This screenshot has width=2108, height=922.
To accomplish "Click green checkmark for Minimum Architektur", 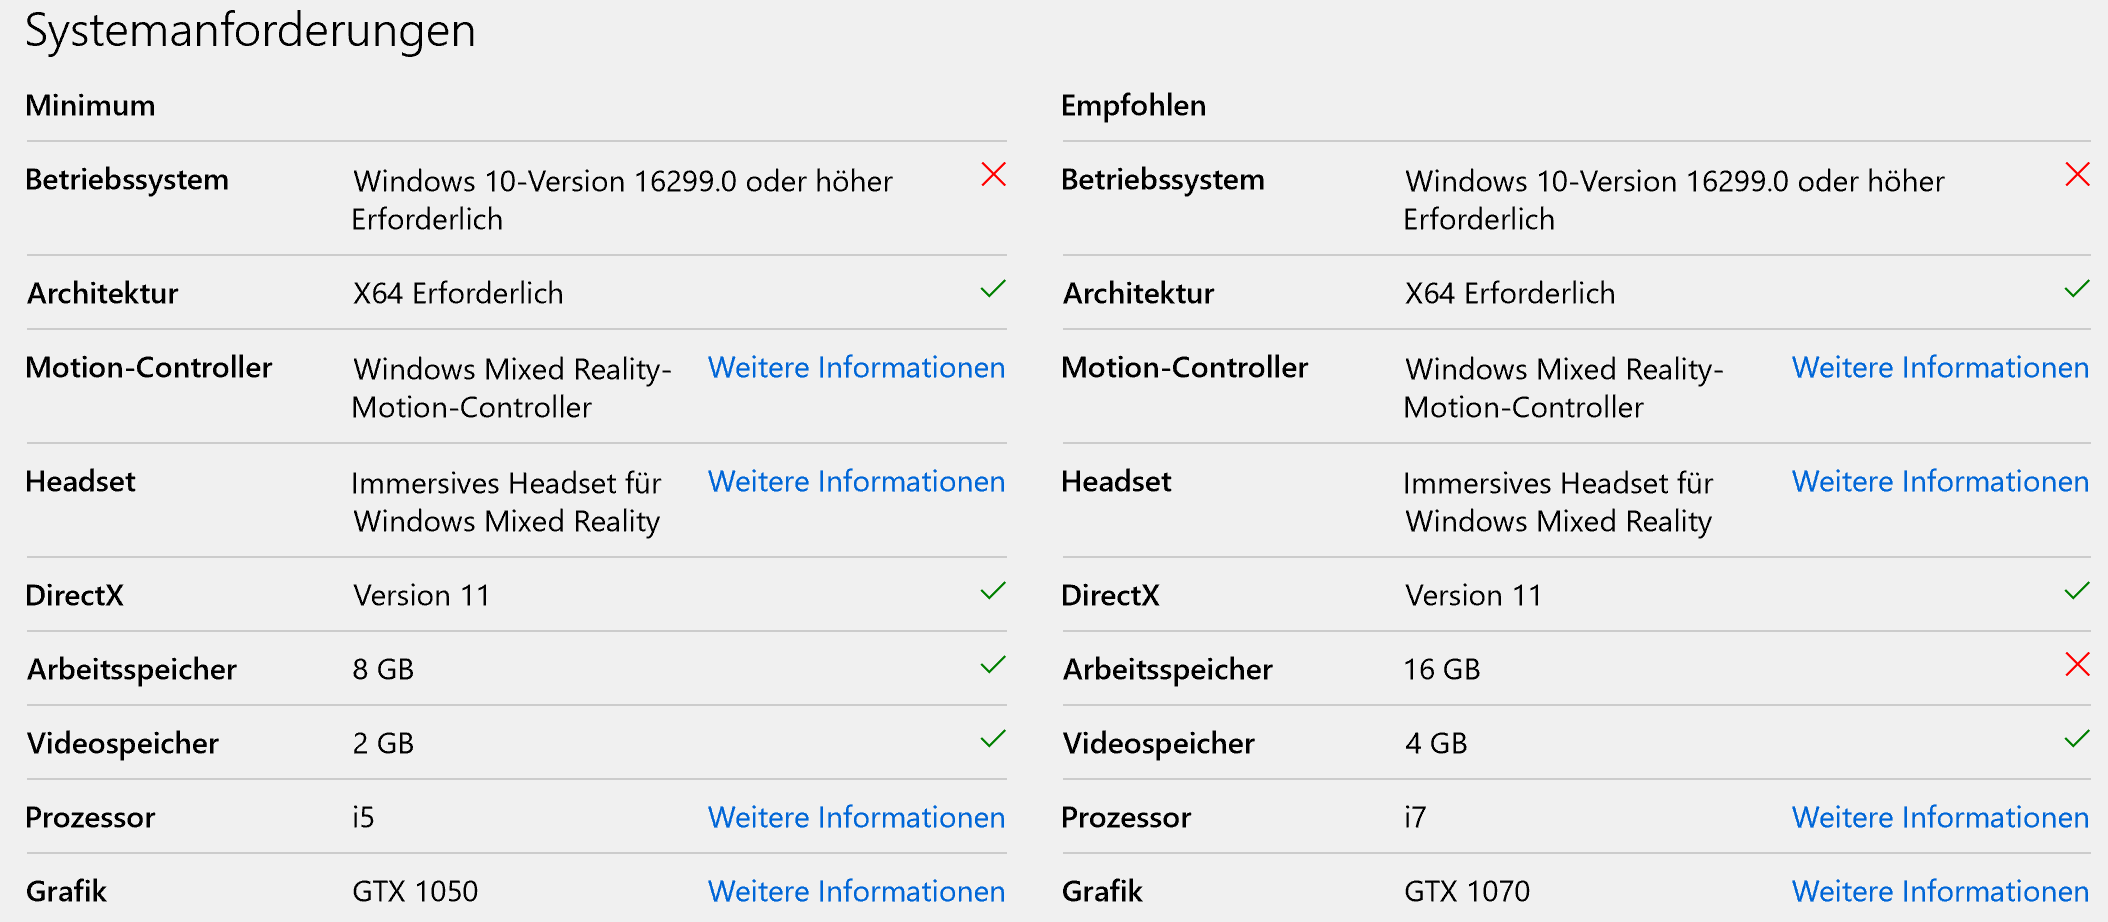I will point(993,290).
